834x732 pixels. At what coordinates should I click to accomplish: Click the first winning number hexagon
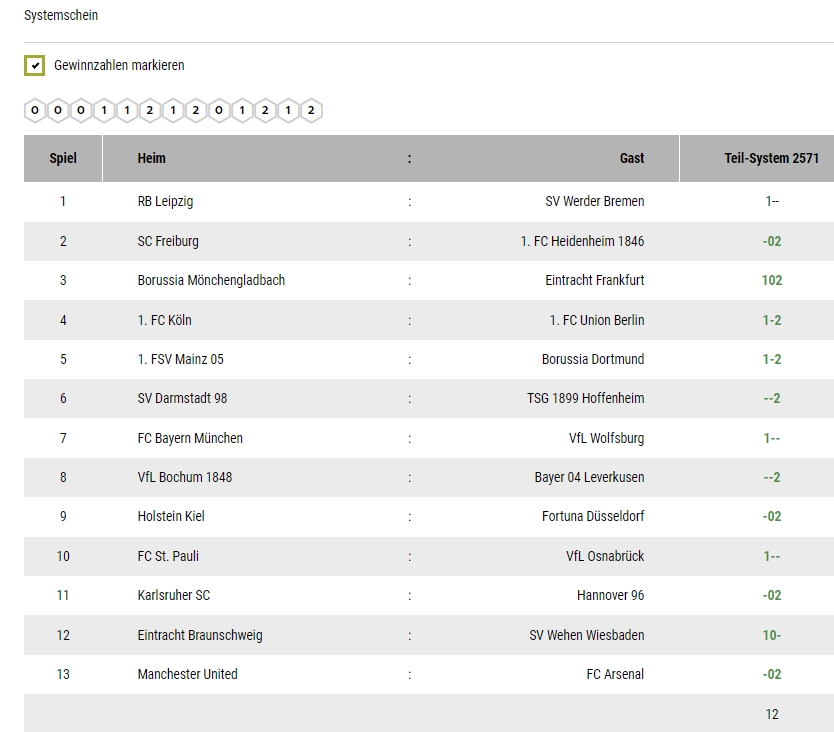pyautogui.click(x=35, y=111)
